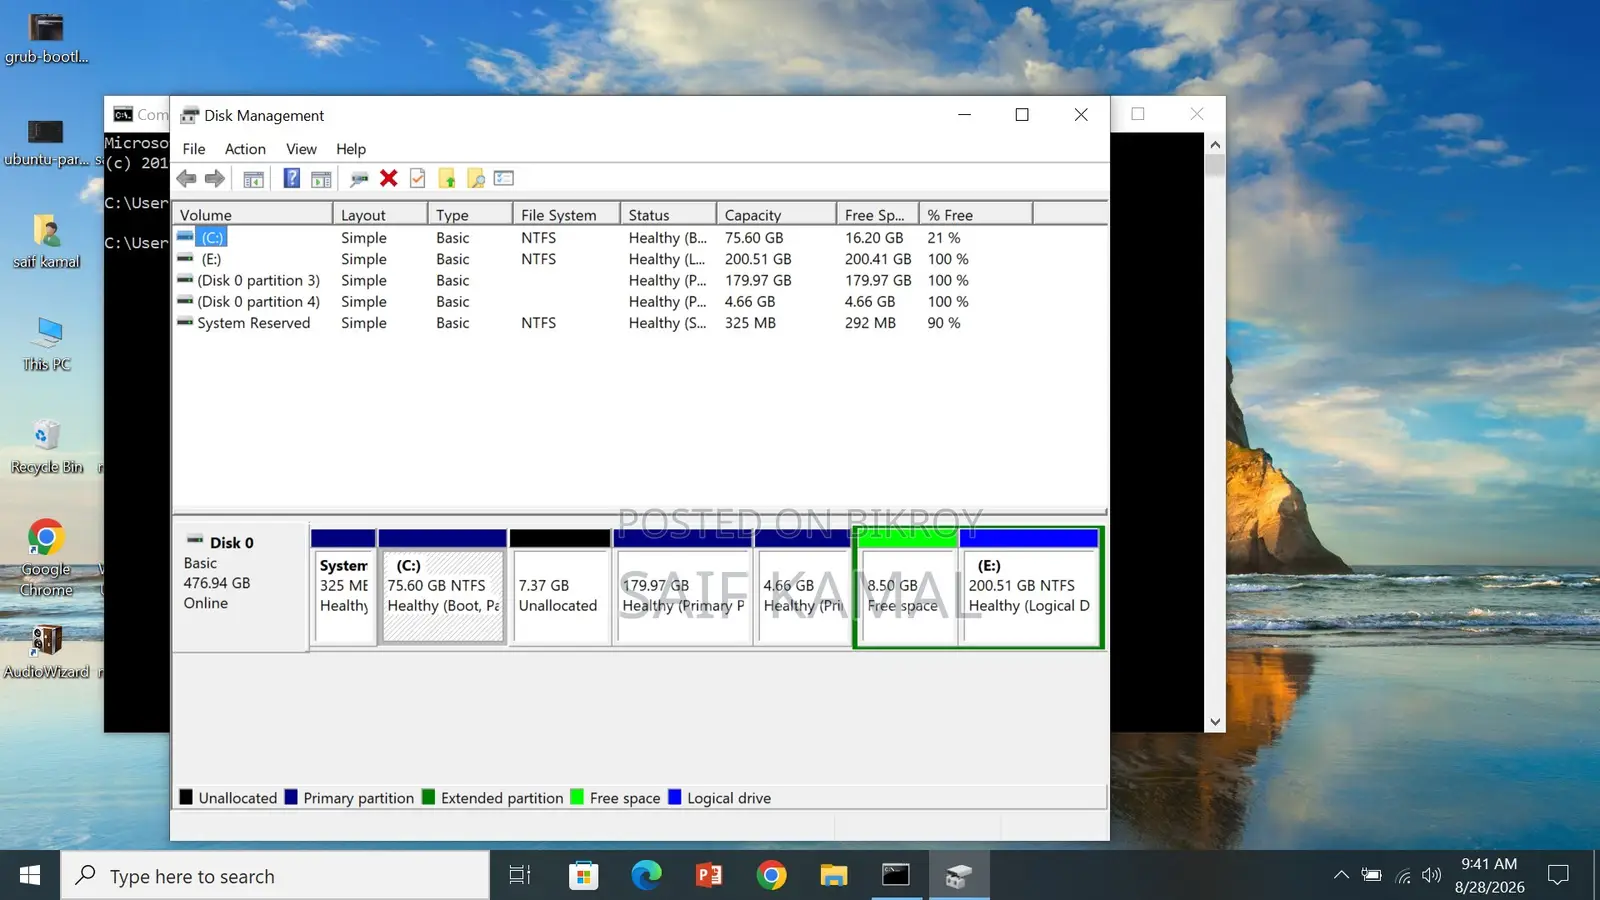The image size is (1600, 900).
Task: Click the Back arrow in Disk Management toolbar
Action: click(186, 179)
